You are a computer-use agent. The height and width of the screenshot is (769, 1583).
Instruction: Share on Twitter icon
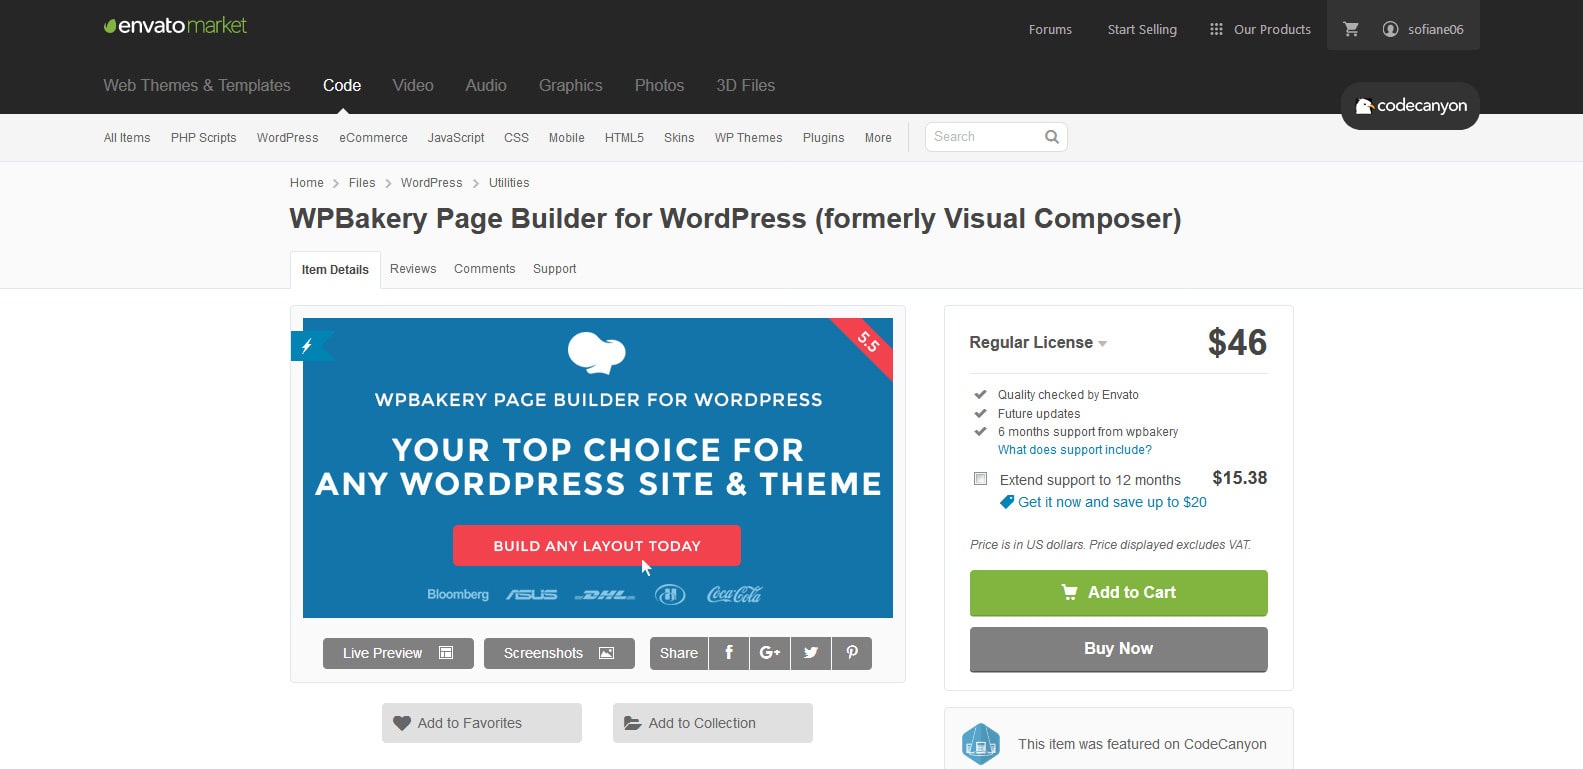pos(811,653)
